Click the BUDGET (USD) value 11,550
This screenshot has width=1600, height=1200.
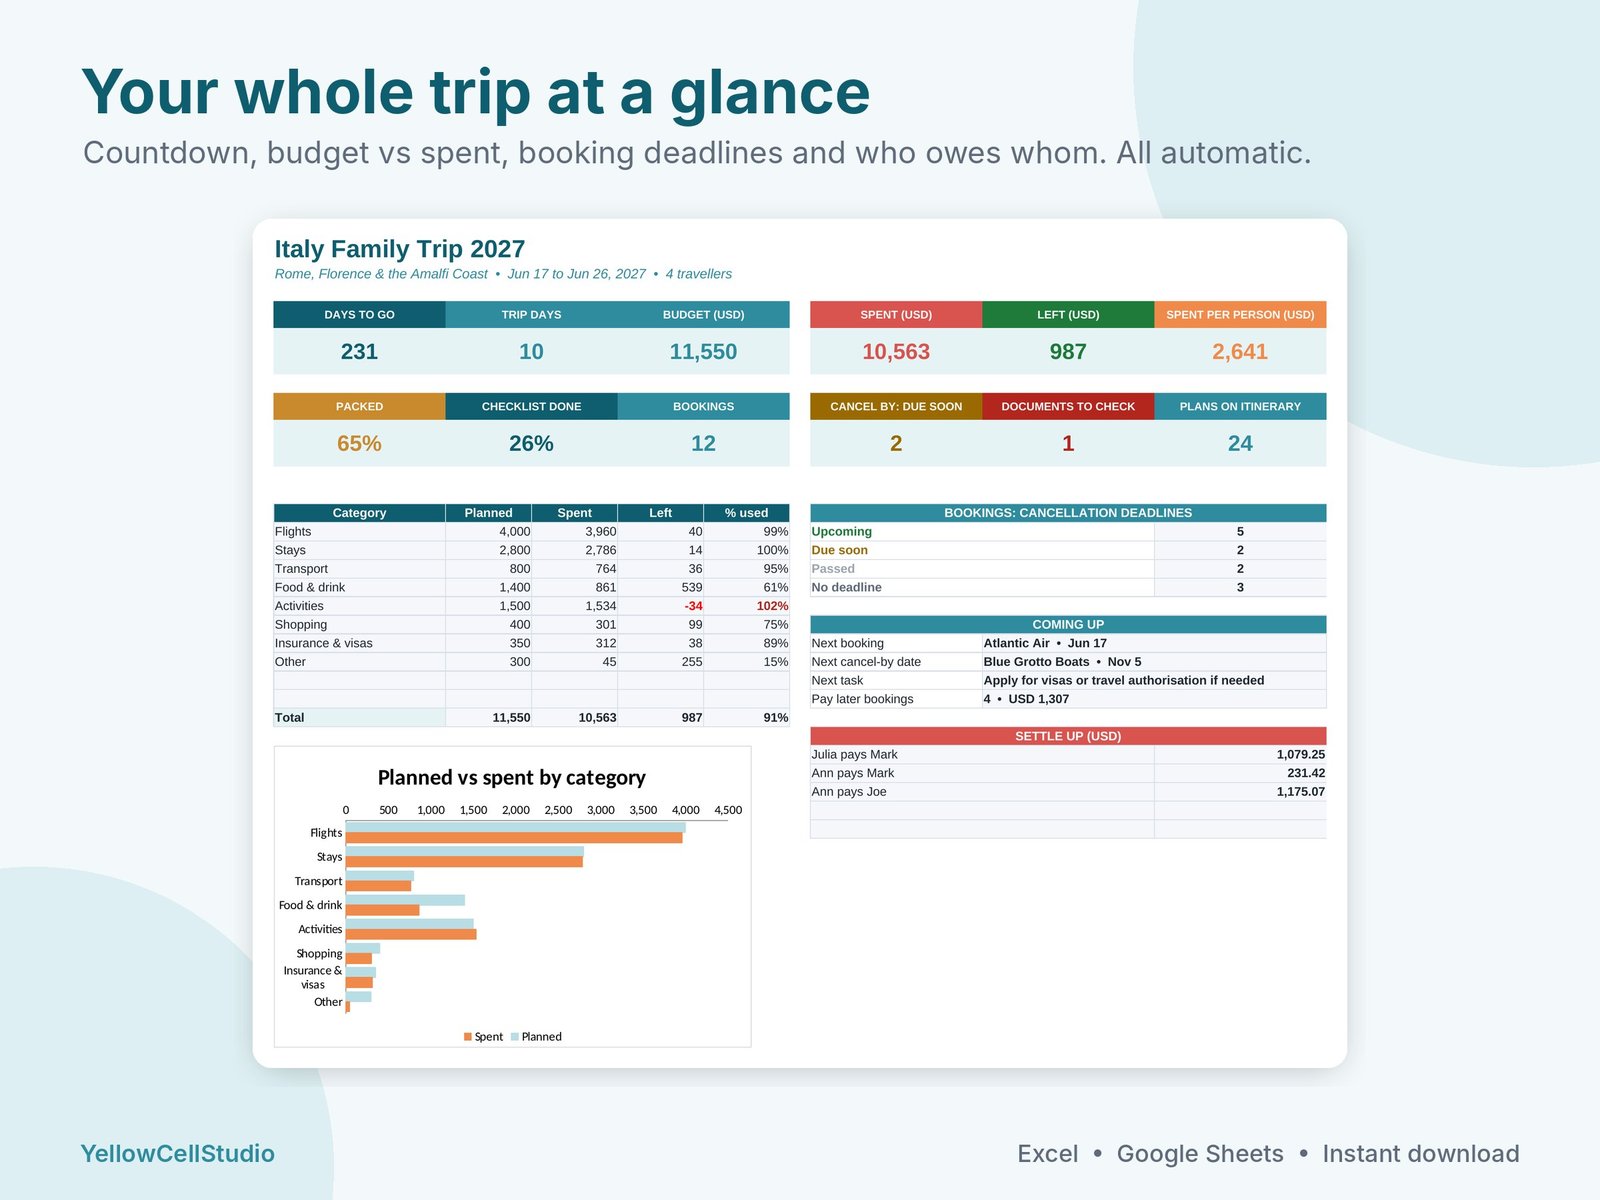(x=703, y=352)
